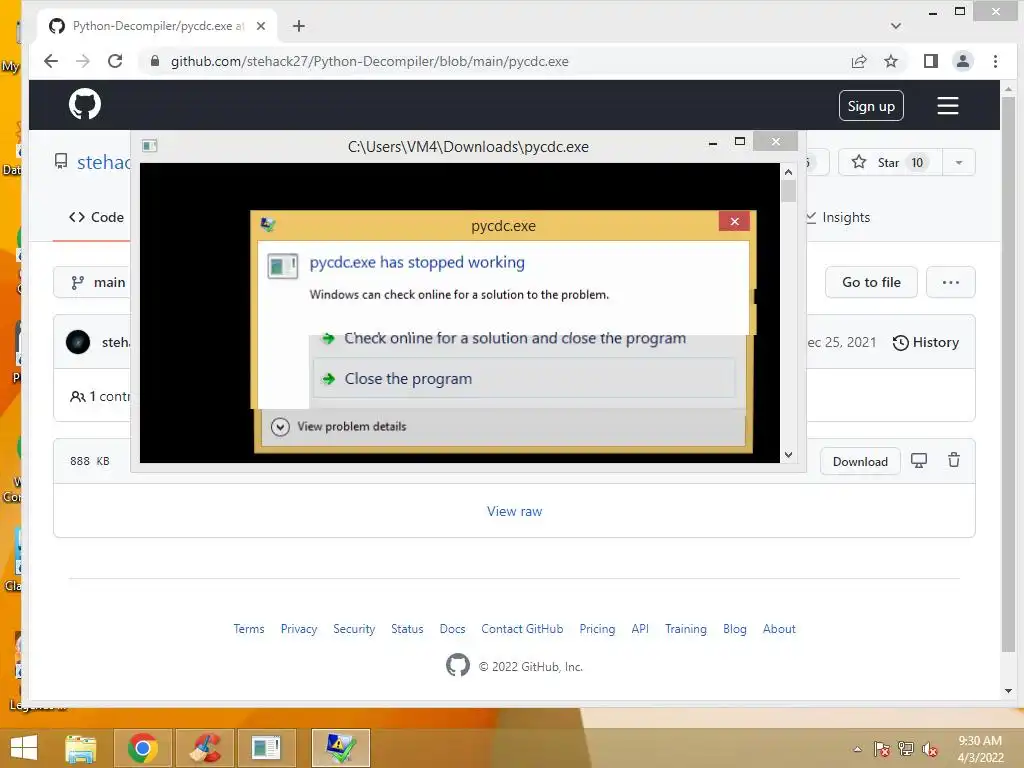1024x768 pixels.
Task: Click the browser forward button
Action: [83, 61]
